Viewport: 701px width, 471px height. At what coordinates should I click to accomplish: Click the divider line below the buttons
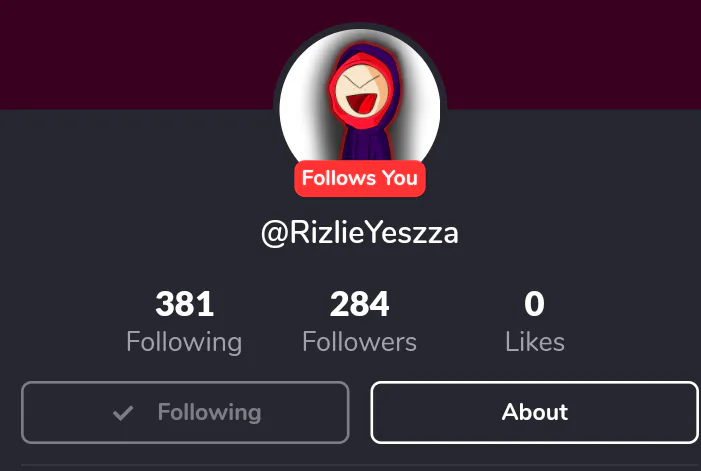pos(361,465)
